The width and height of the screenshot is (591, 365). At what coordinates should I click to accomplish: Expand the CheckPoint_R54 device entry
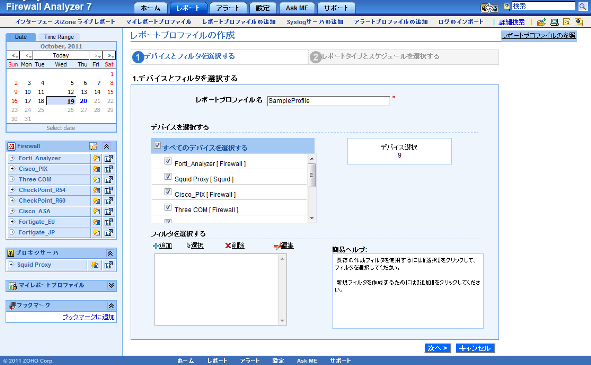(x=12, y=190)
